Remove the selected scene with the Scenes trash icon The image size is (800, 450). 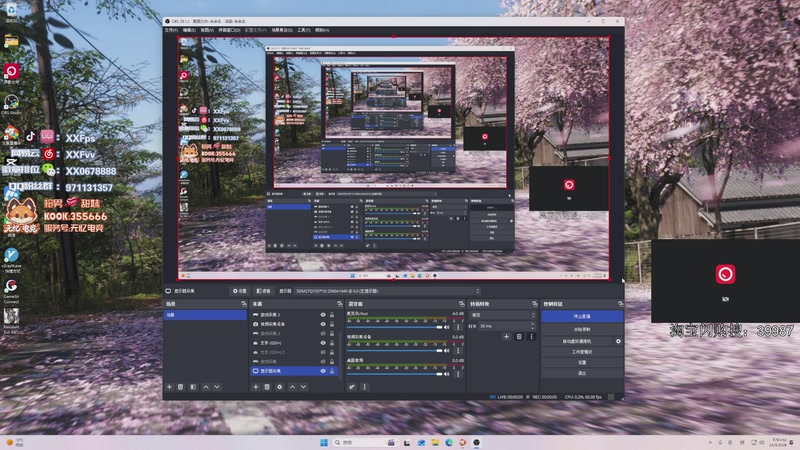coord(180,387)
